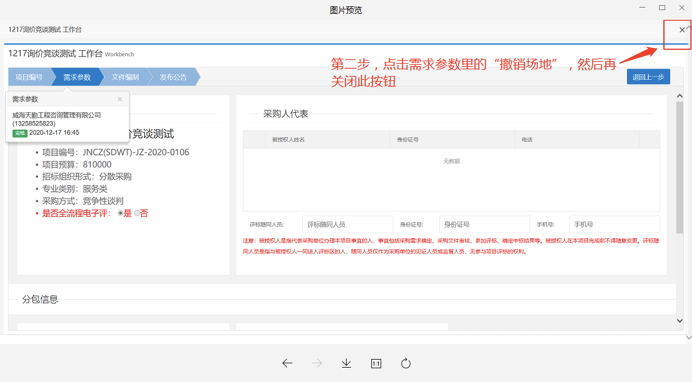Go to the previous image arrow

pos(287,363)
